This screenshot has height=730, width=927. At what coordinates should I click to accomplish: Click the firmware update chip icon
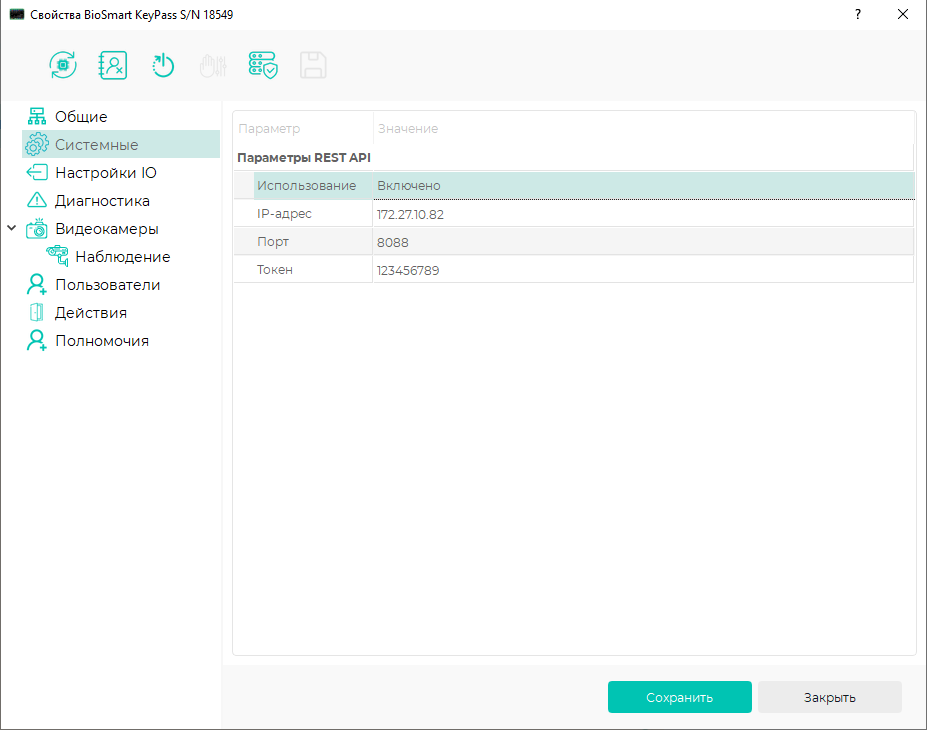click(x=63, y=65)
